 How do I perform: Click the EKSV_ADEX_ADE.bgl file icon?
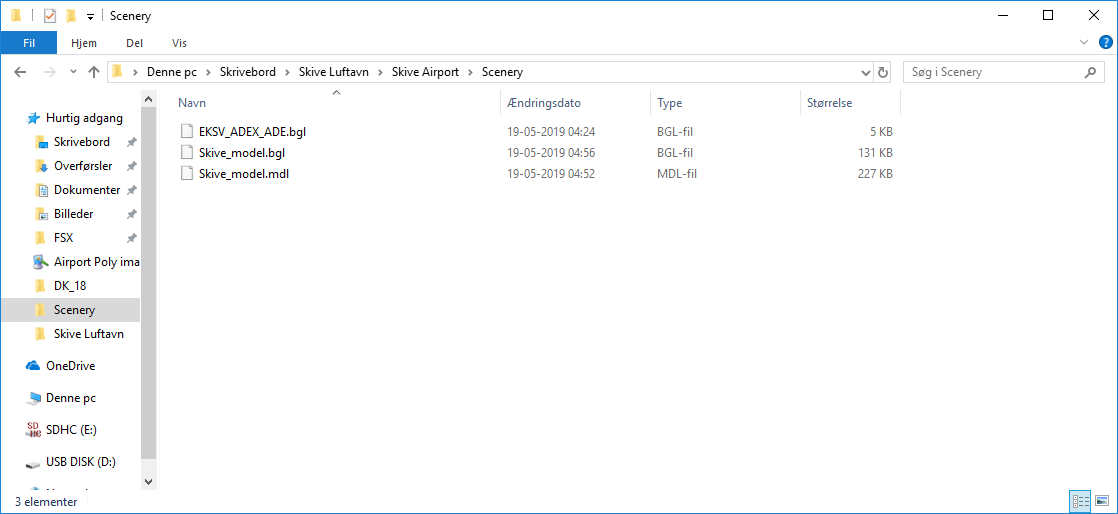187,132
